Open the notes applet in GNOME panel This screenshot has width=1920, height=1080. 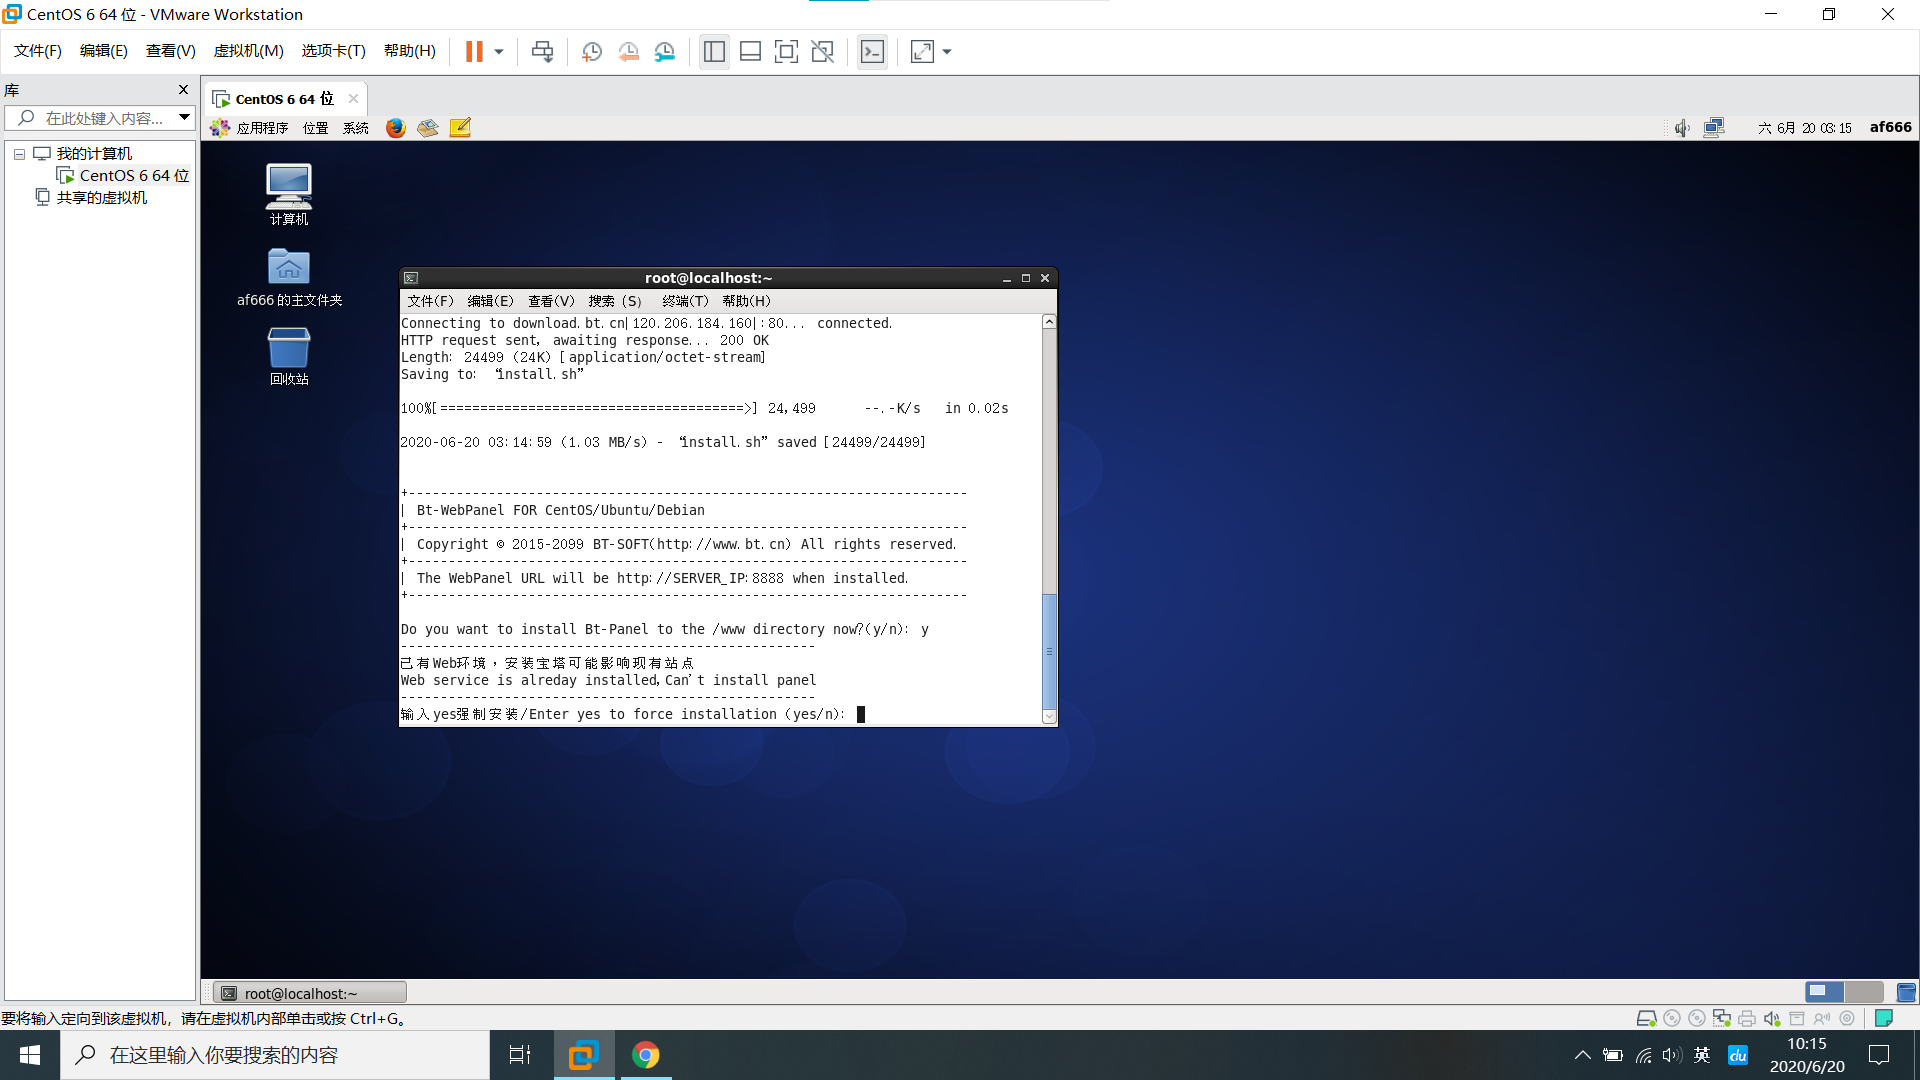click(x=460, y=128)
